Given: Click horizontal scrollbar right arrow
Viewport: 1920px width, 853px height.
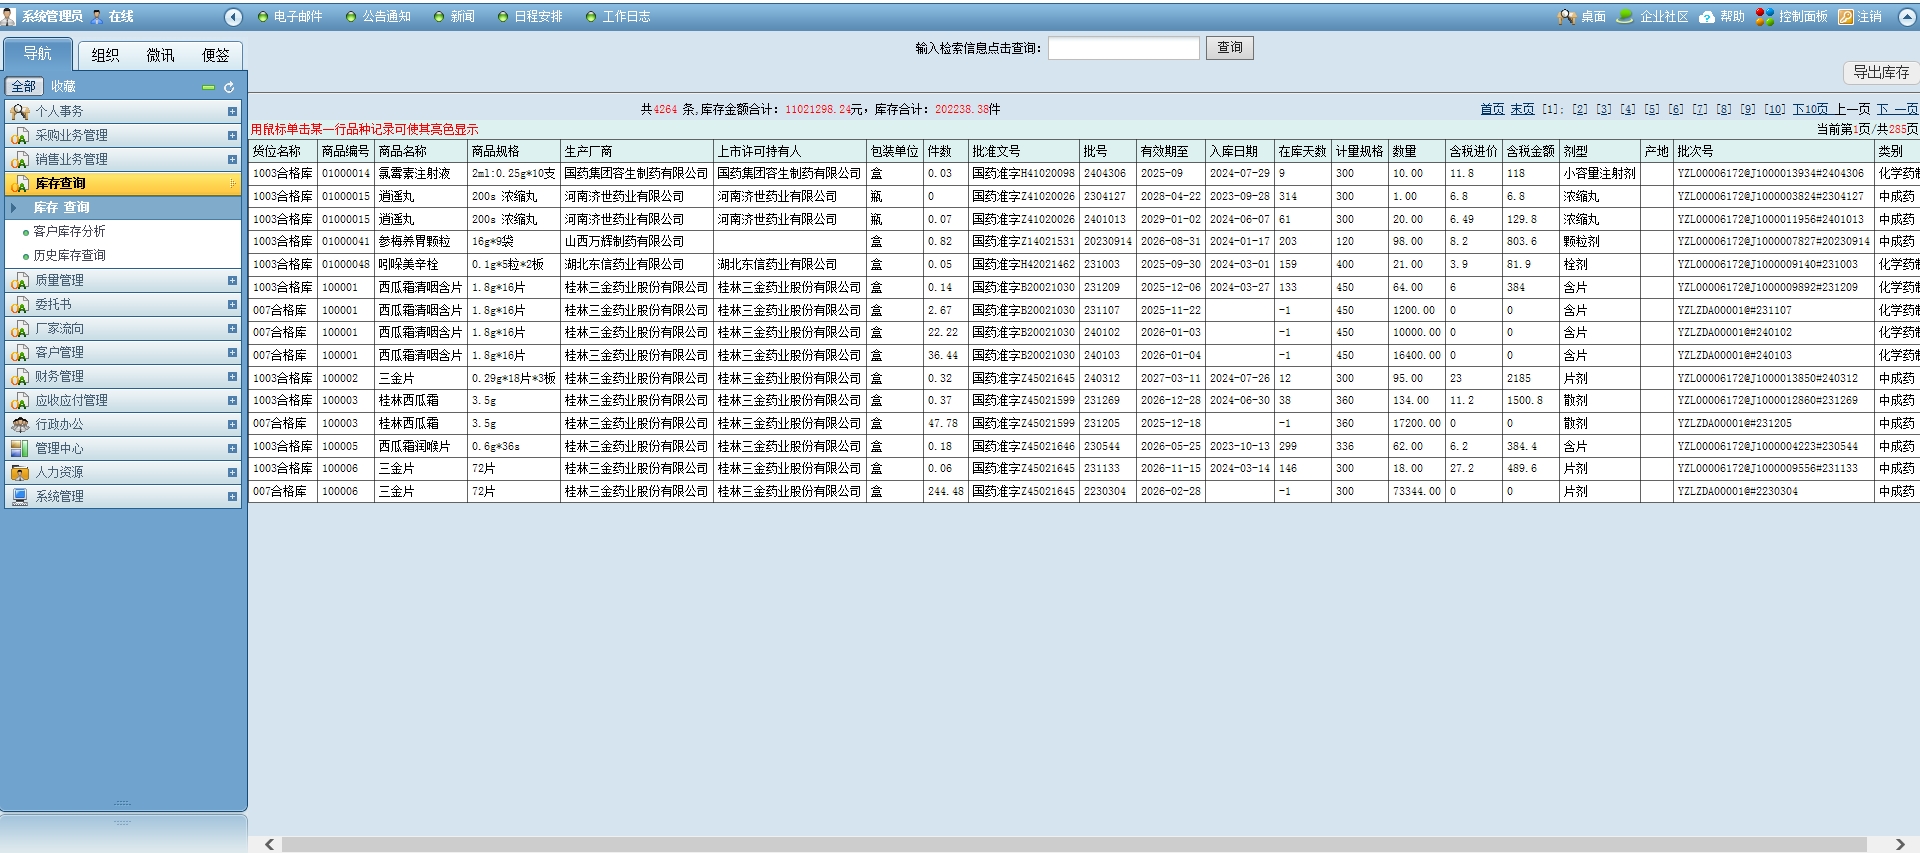Looking at the screenshot, I should coord(1899,845).
